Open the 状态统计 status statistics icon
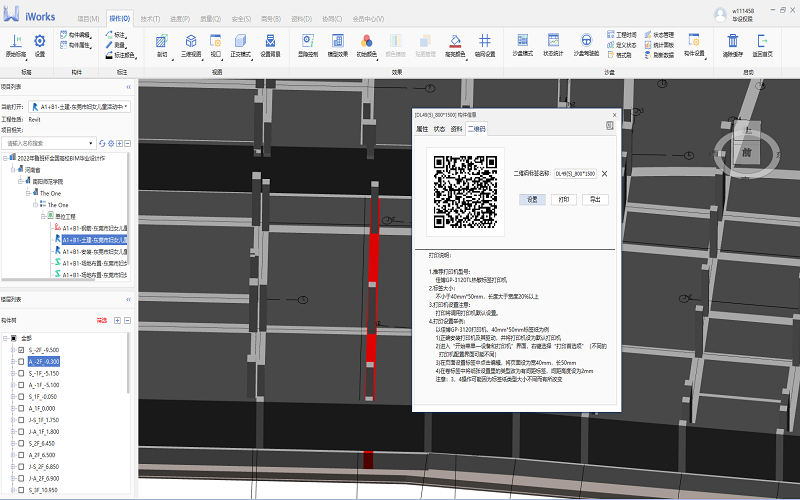The image size is (800, 500). tap(553, 40)
